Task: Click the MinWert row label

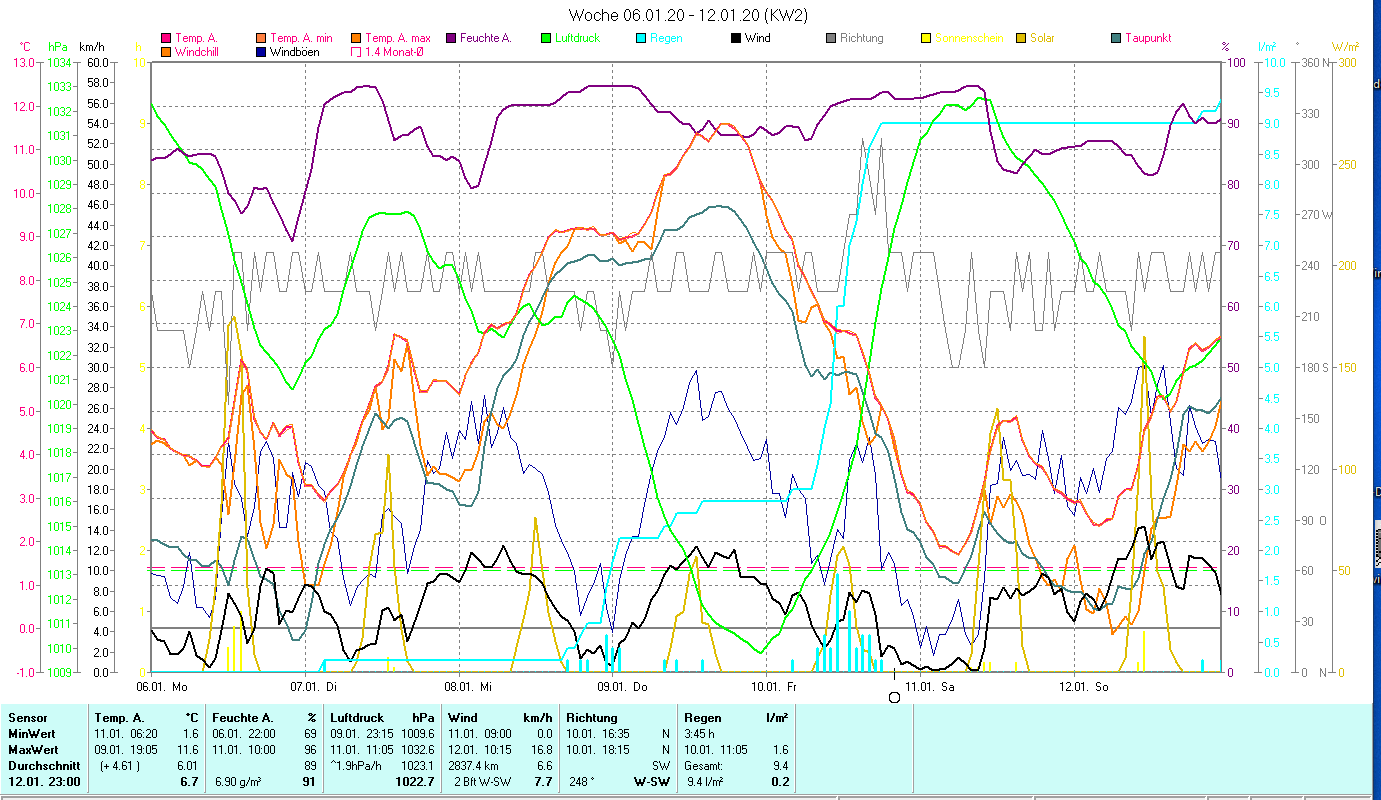Action: click(32, 734)
